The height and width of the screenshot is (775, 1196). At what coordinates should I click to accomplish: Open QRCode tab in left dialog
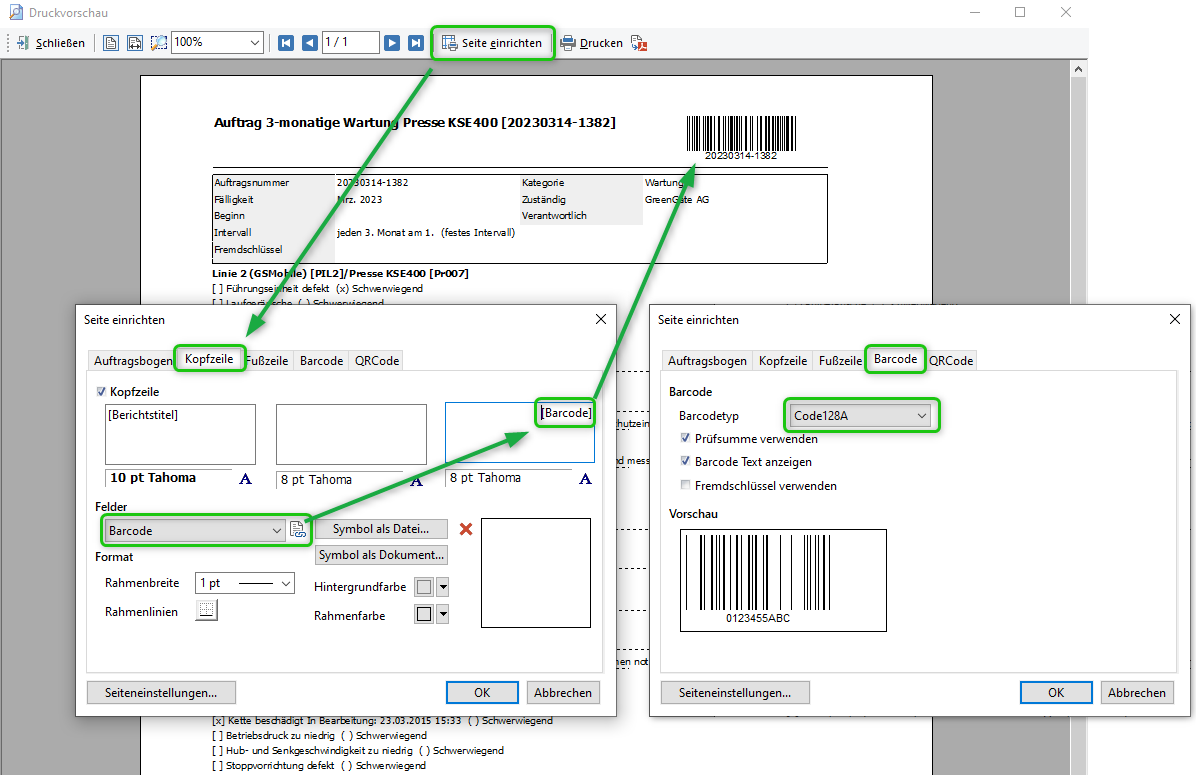tap(377, 361)
